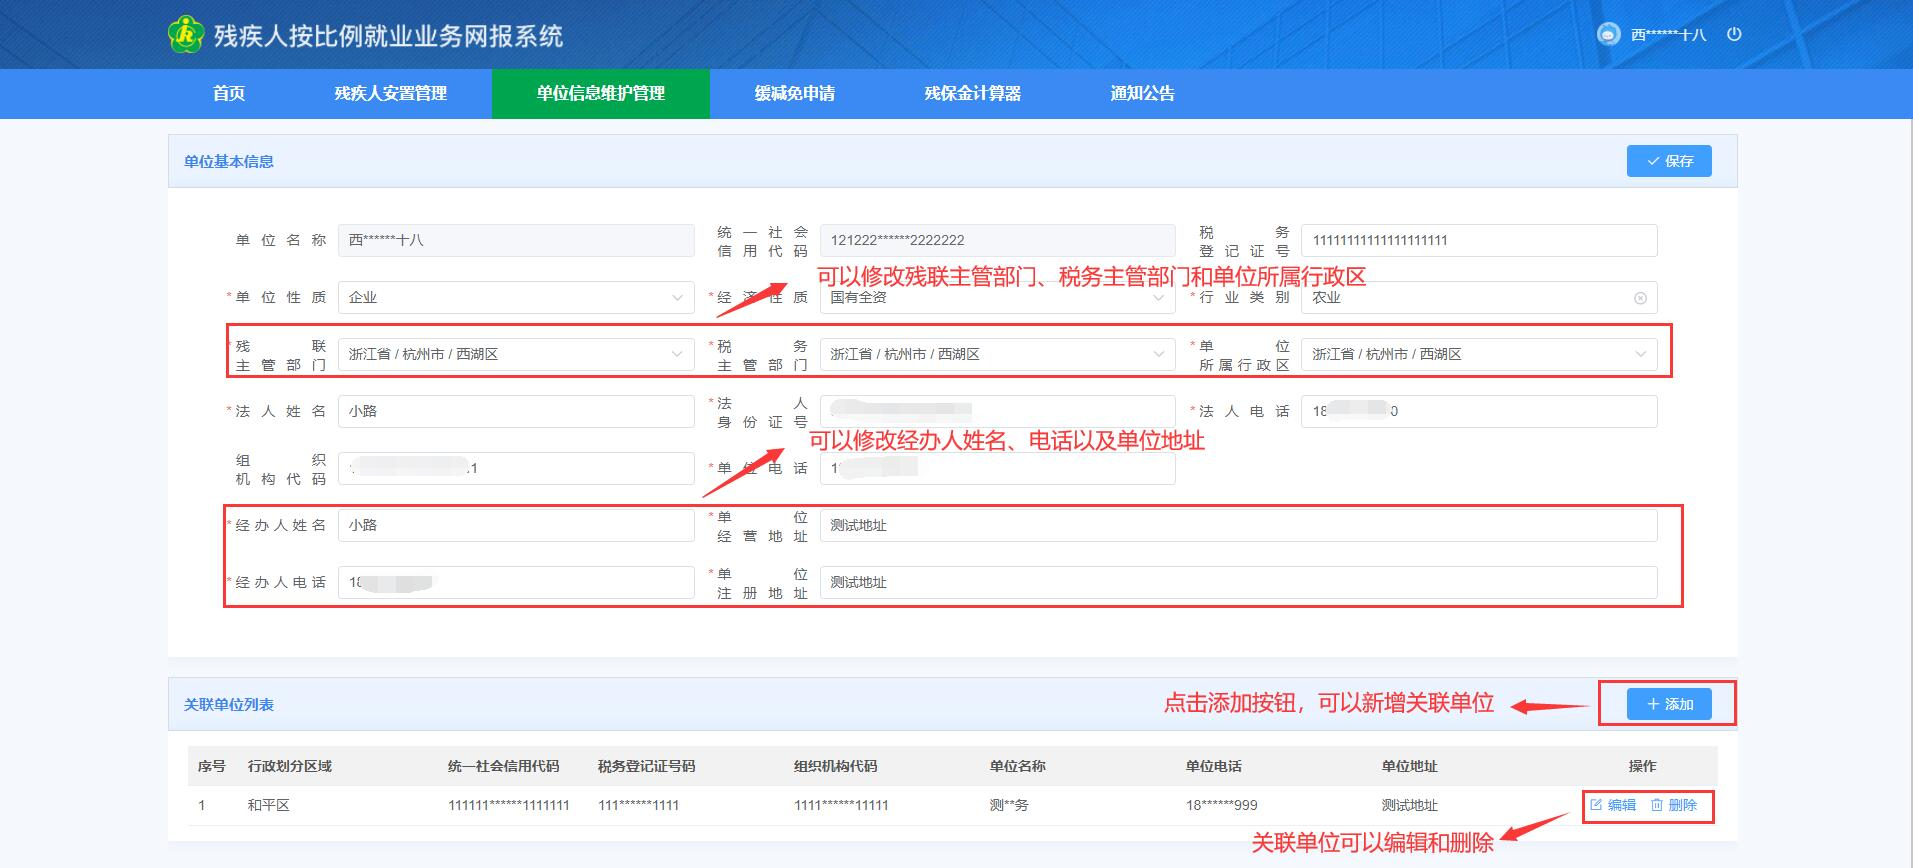This screenshot has width=1913, height=868.
Task: Open 缓减免申请 menu
Action: [794, 94]
